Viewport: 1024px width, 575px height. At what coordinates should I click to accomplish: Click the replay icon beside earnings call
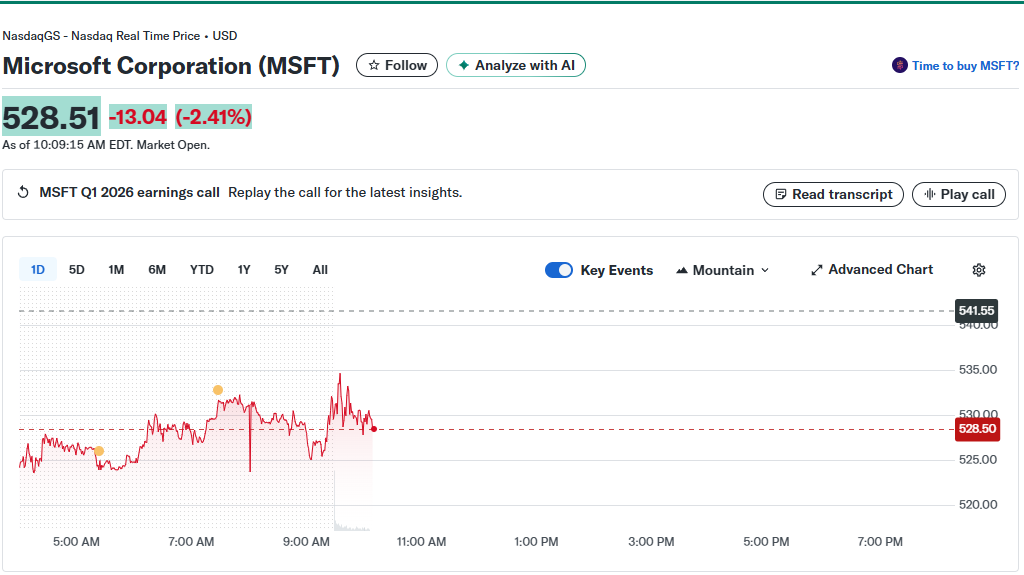[23, 192]
